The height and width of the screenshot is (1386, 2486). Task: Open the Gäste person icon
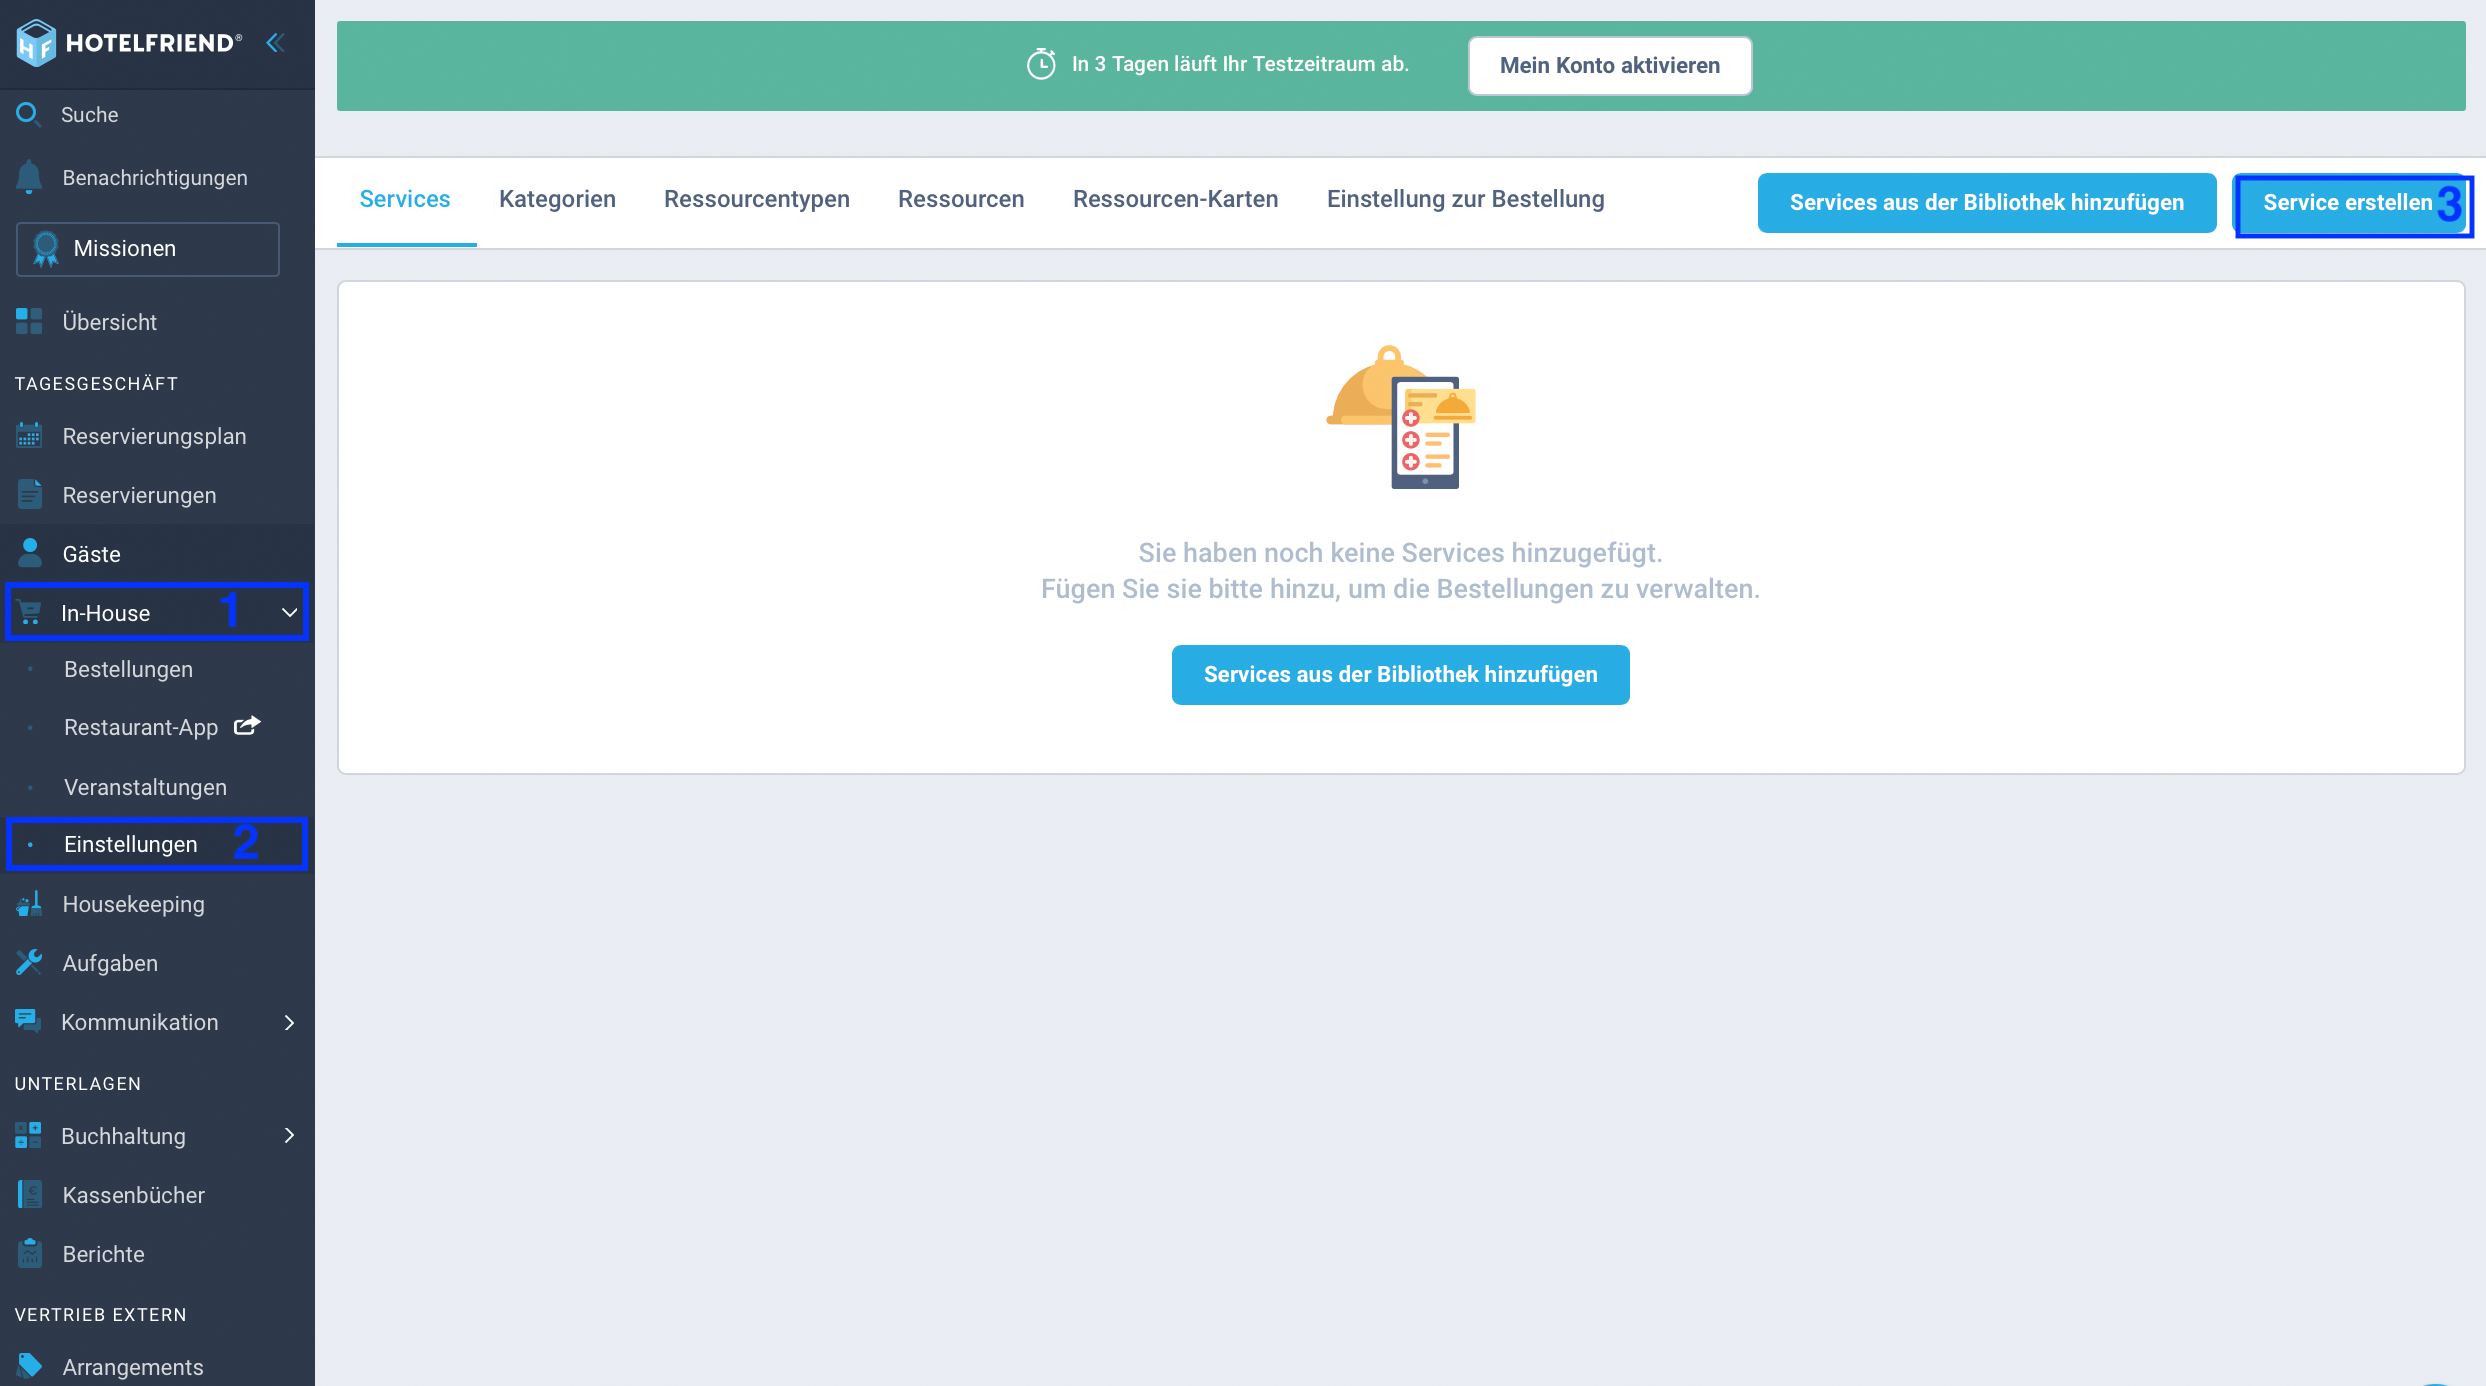click(30, 552)
